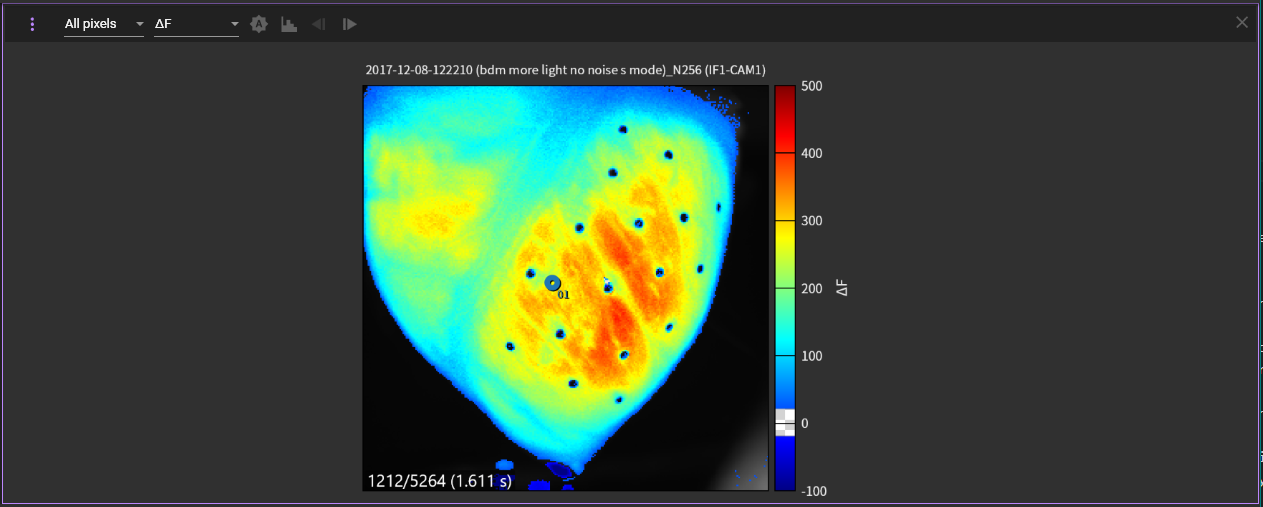Click the transparent checkered segment of colorbar

(785, 423)
